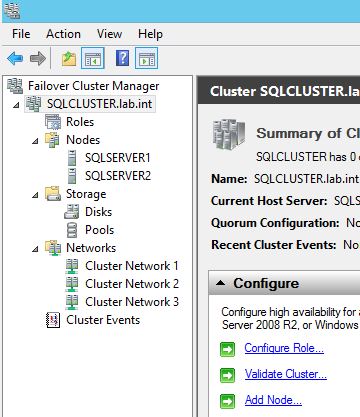Image resolution: width=360 pixels, height=417 pixels.
Task: Collapse the Nodes tree branch
Action: point(35,141)
